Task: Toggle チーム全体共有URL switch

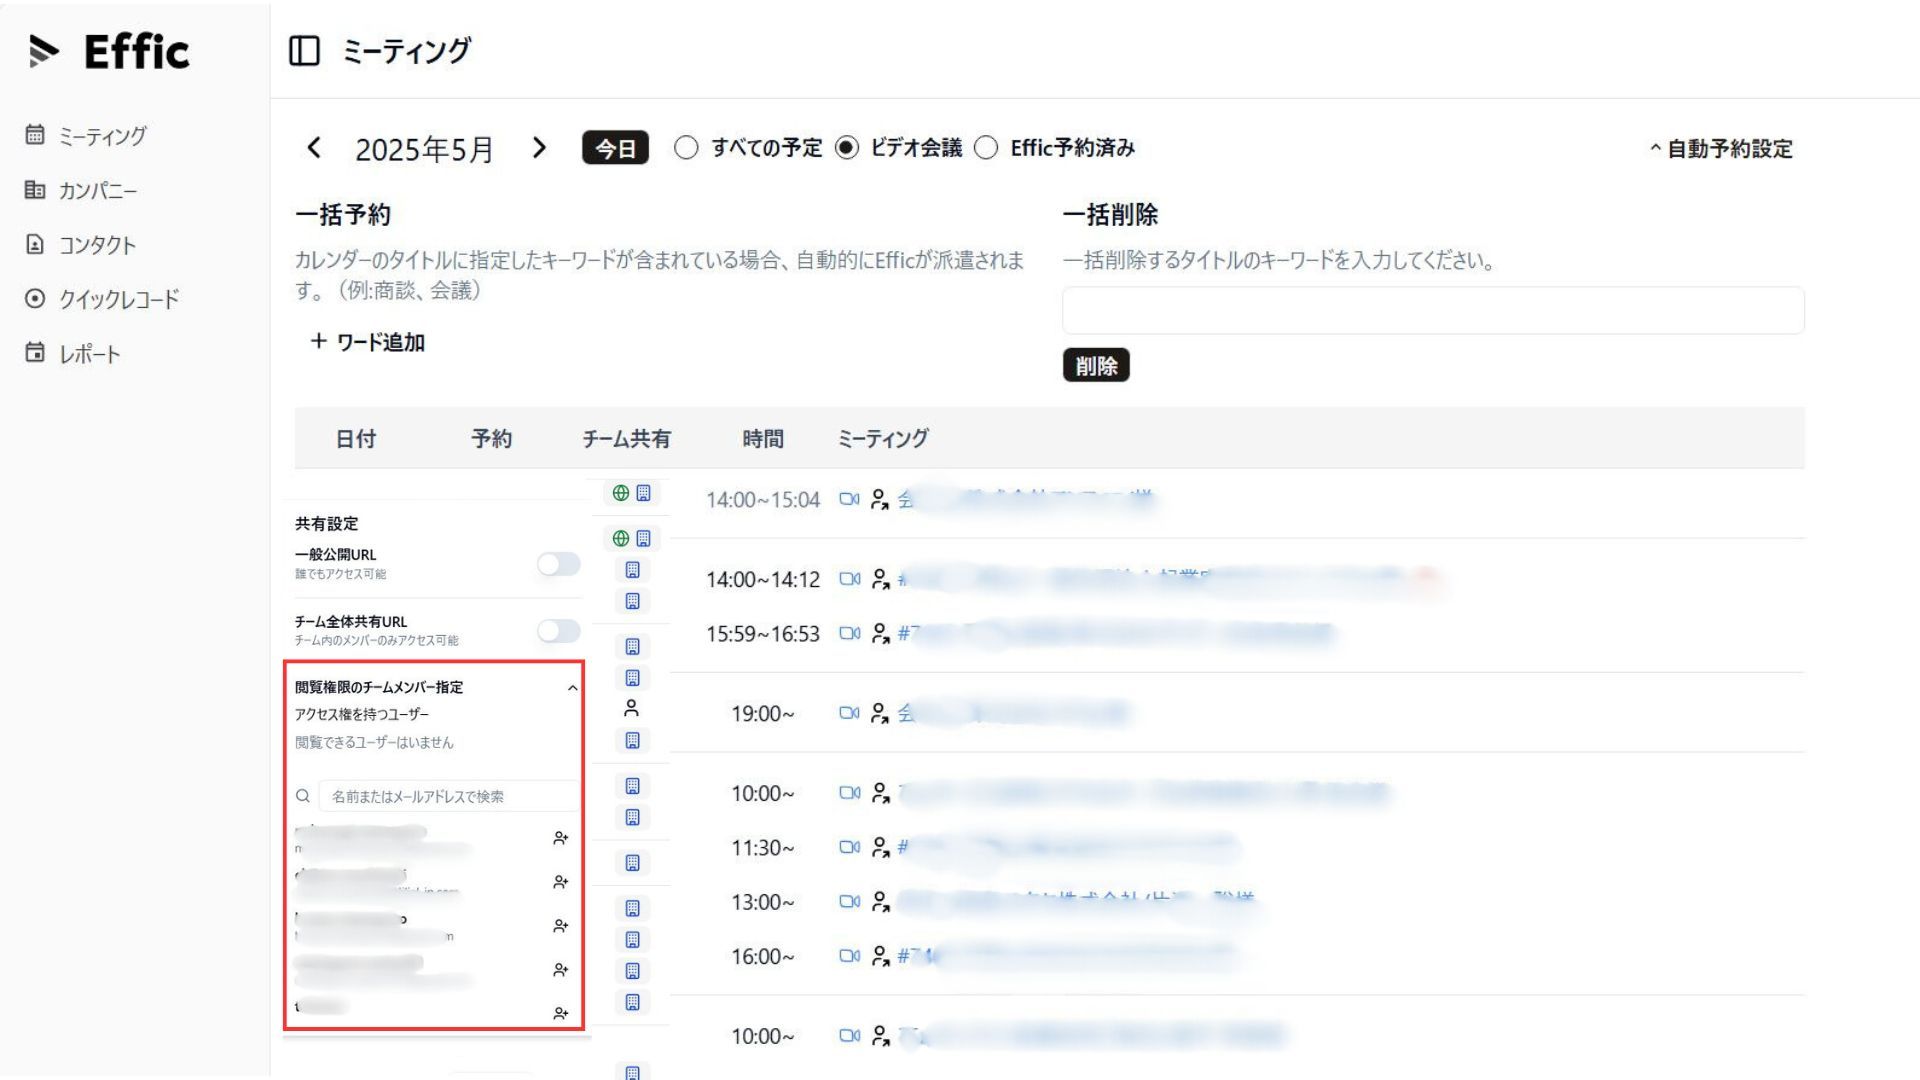Action: click(x=558, y=630)
